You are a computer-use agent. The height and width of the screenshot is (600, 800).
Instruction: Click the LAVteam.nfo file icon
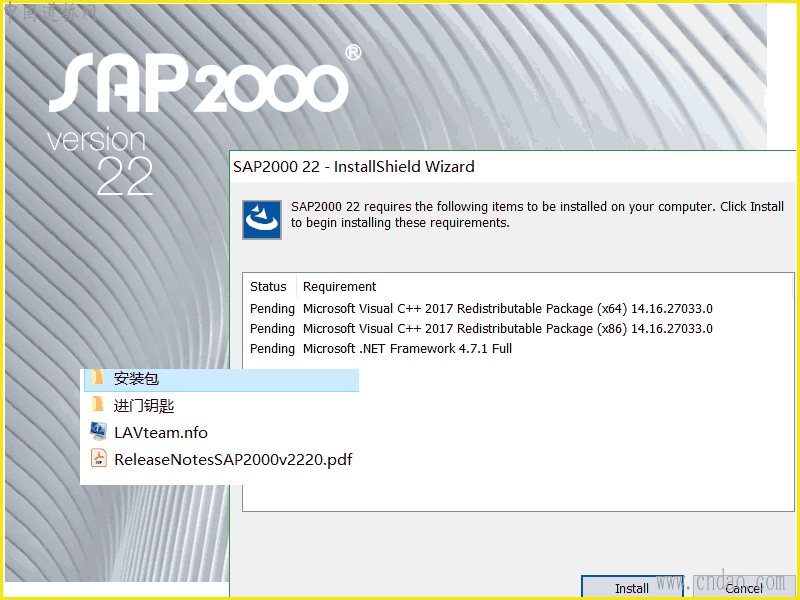[x=99, y=432]
